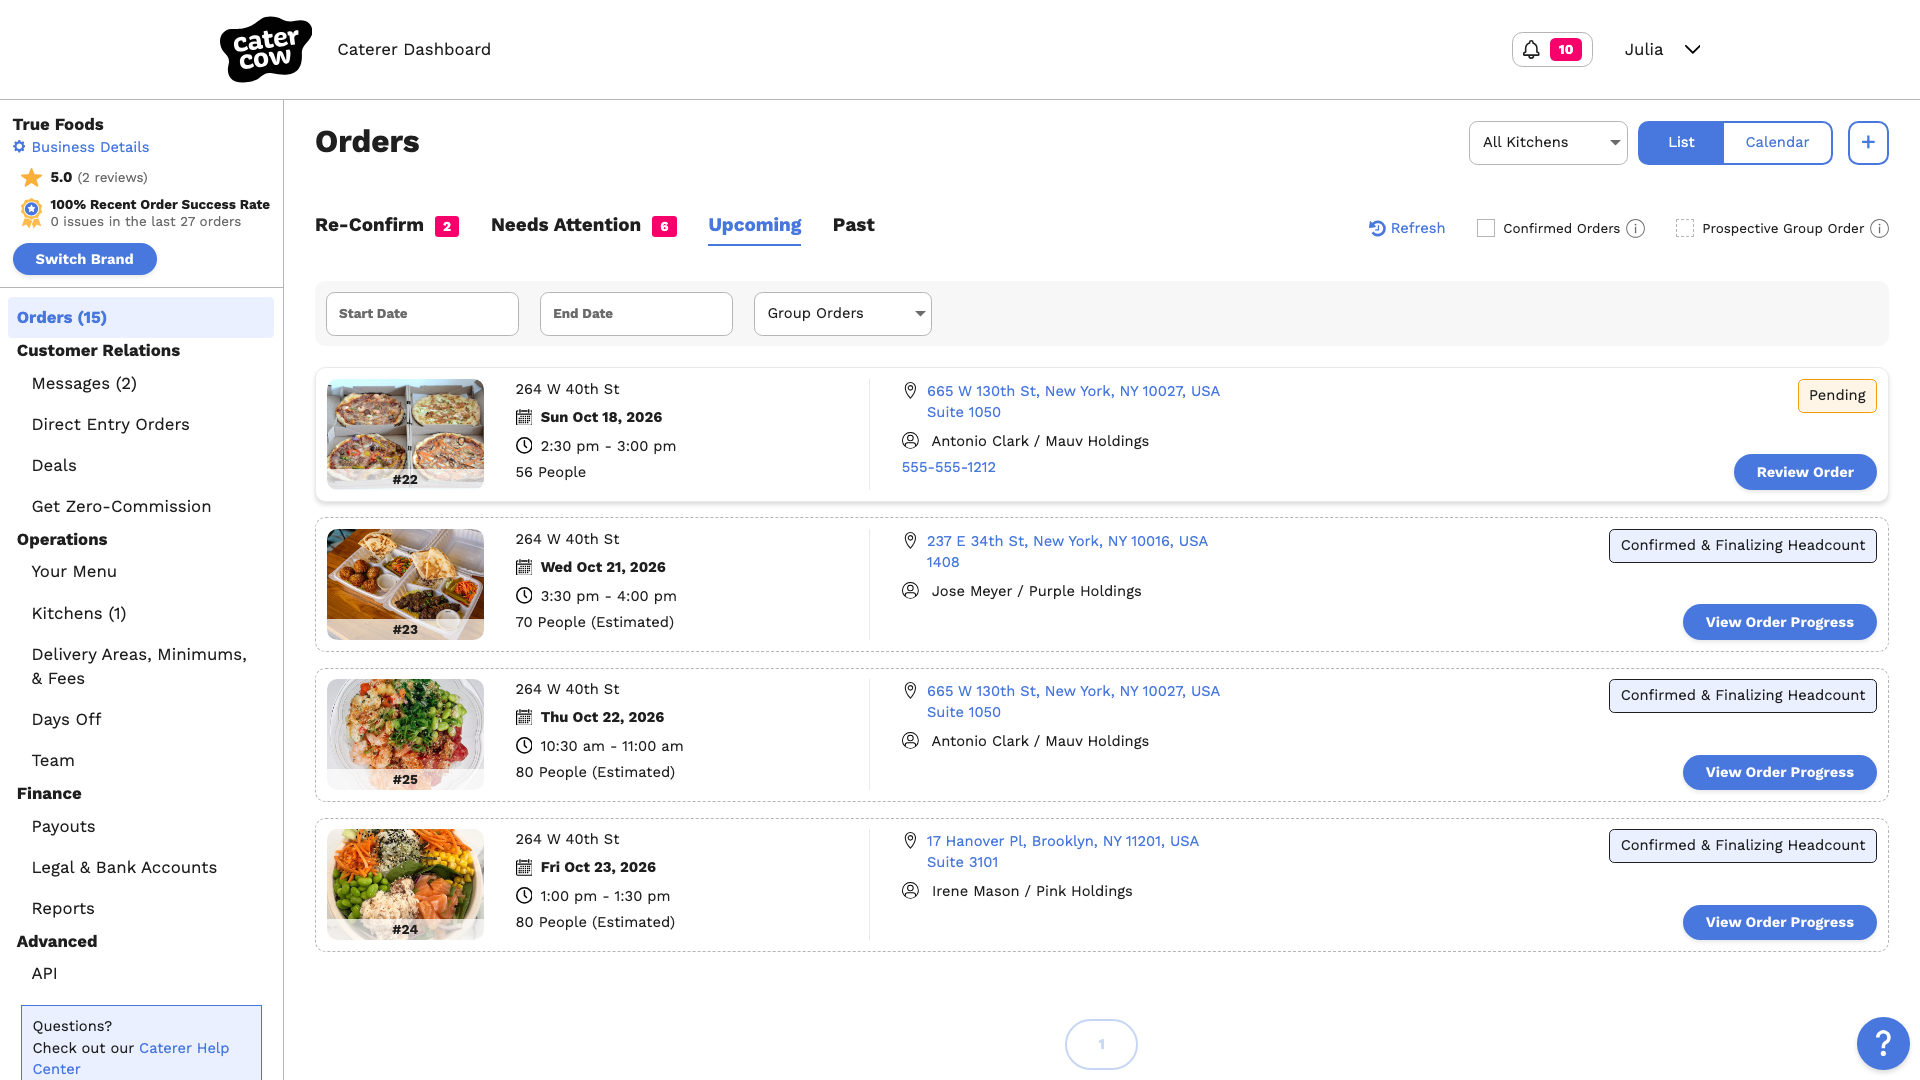Open the Needs Attention tab

click(584, 226)
